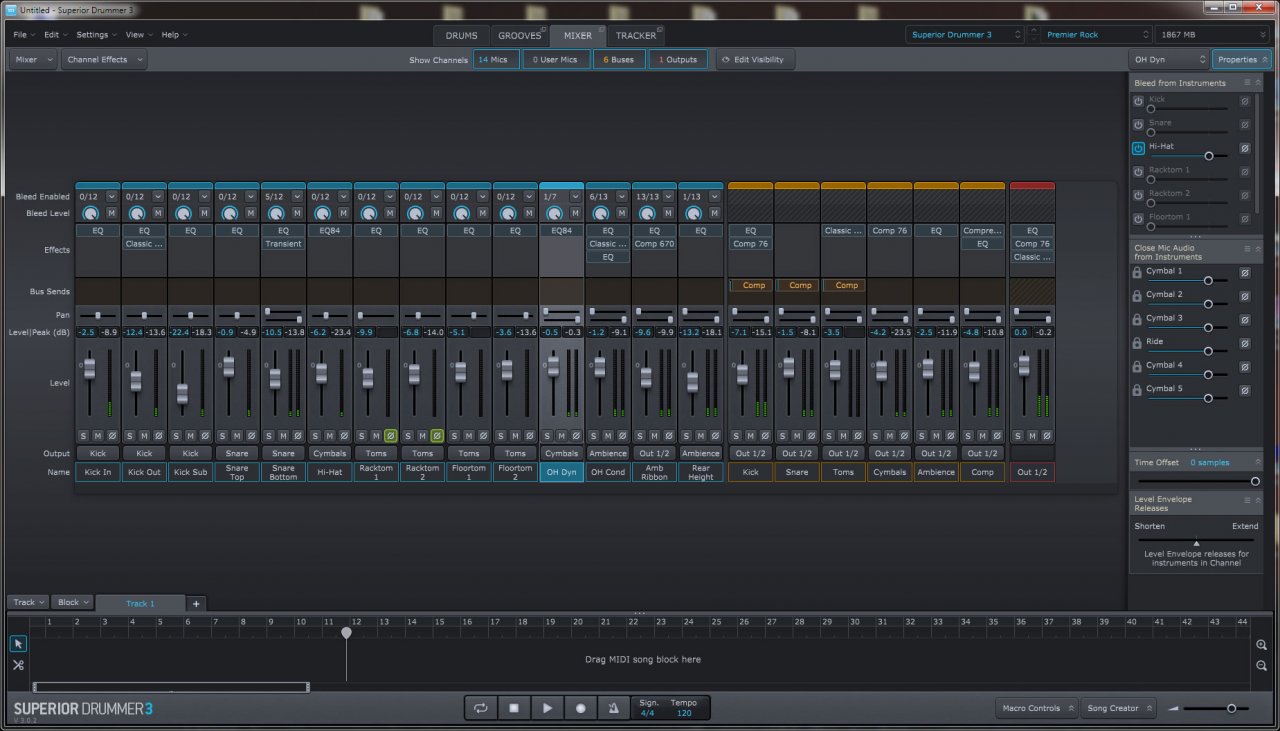This screenshot has height=731, width=1280.
Task: Click Kick Sub bleed level knob
Action: pyautogui.click(x=183, y=213)
